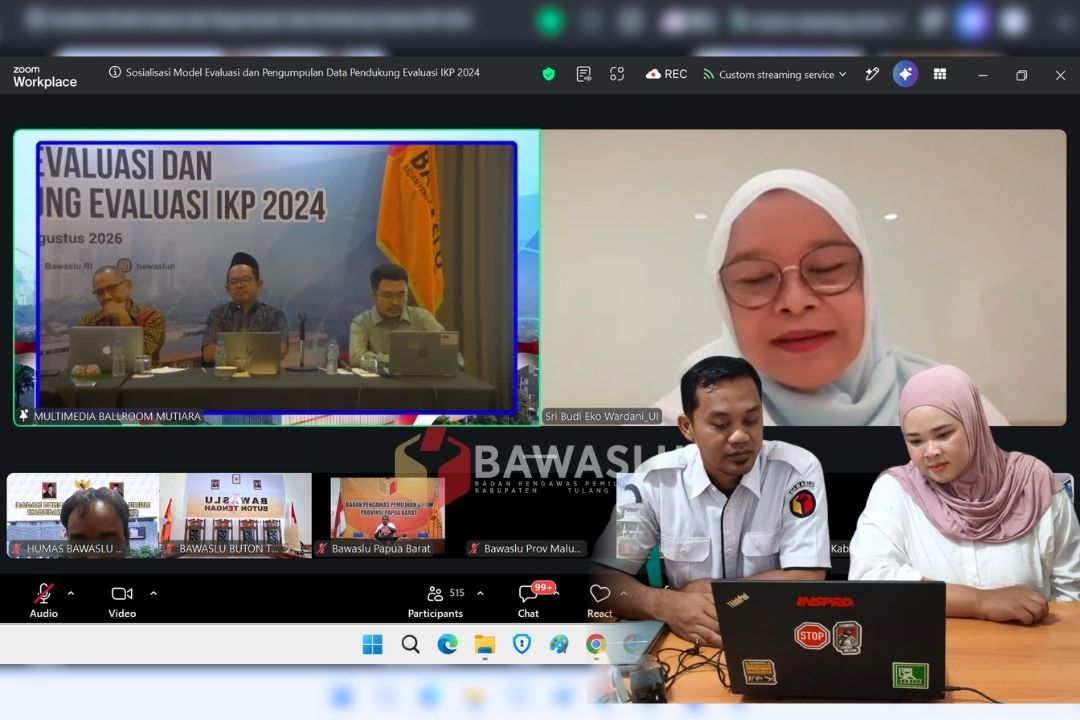1080x720 pixels.
Task: Click the 515 participants count
Action: (457, 593)
